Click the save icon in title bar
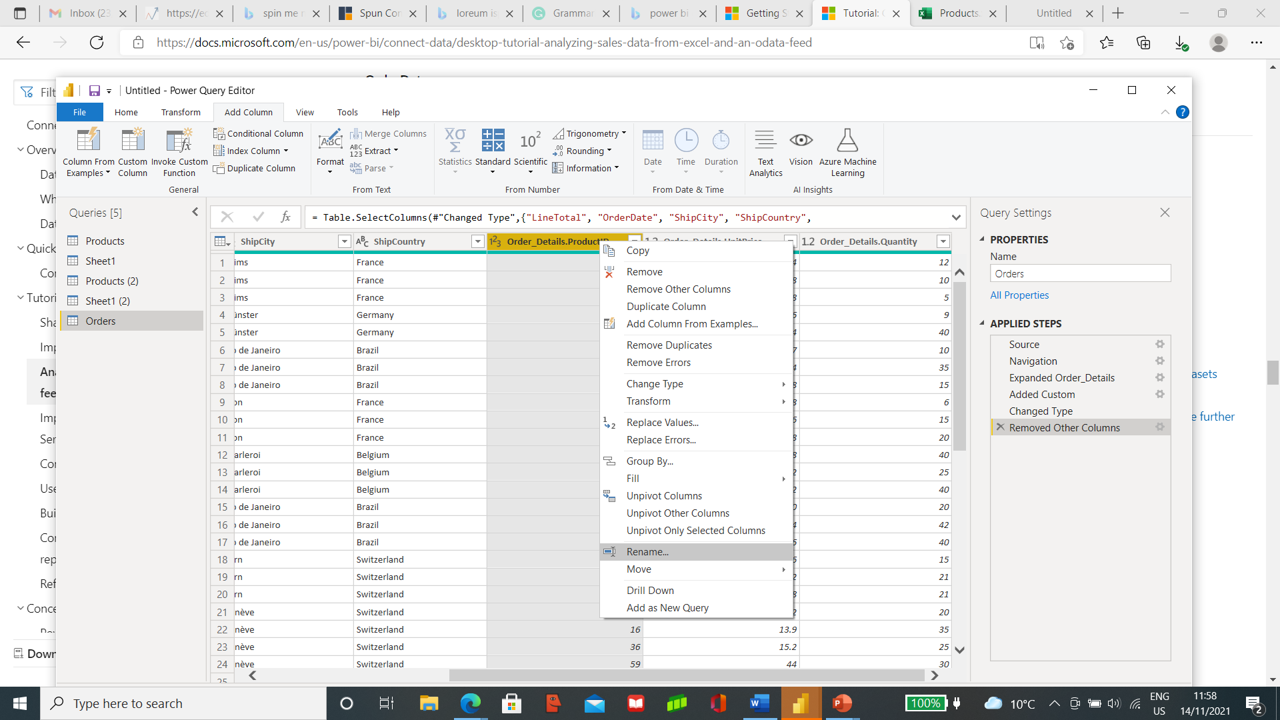 pos(94,90)
